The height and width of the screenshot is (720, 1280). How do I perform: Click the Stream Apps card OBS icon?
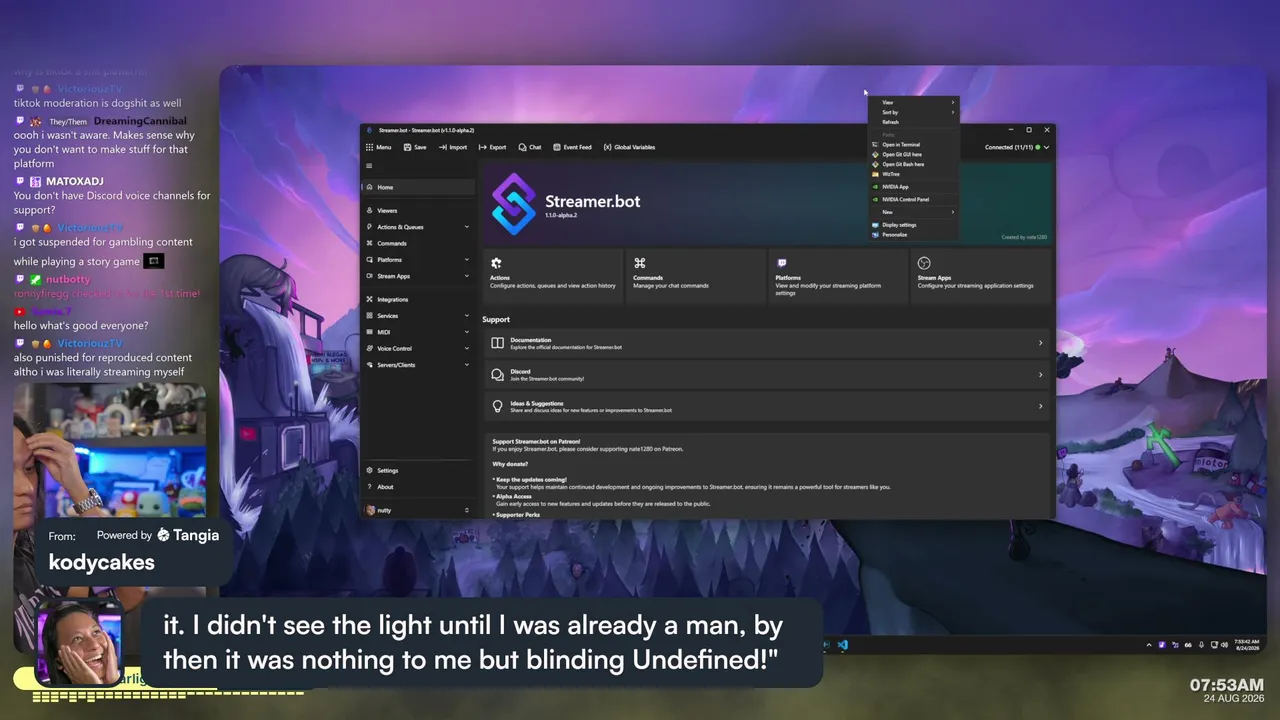924,263
